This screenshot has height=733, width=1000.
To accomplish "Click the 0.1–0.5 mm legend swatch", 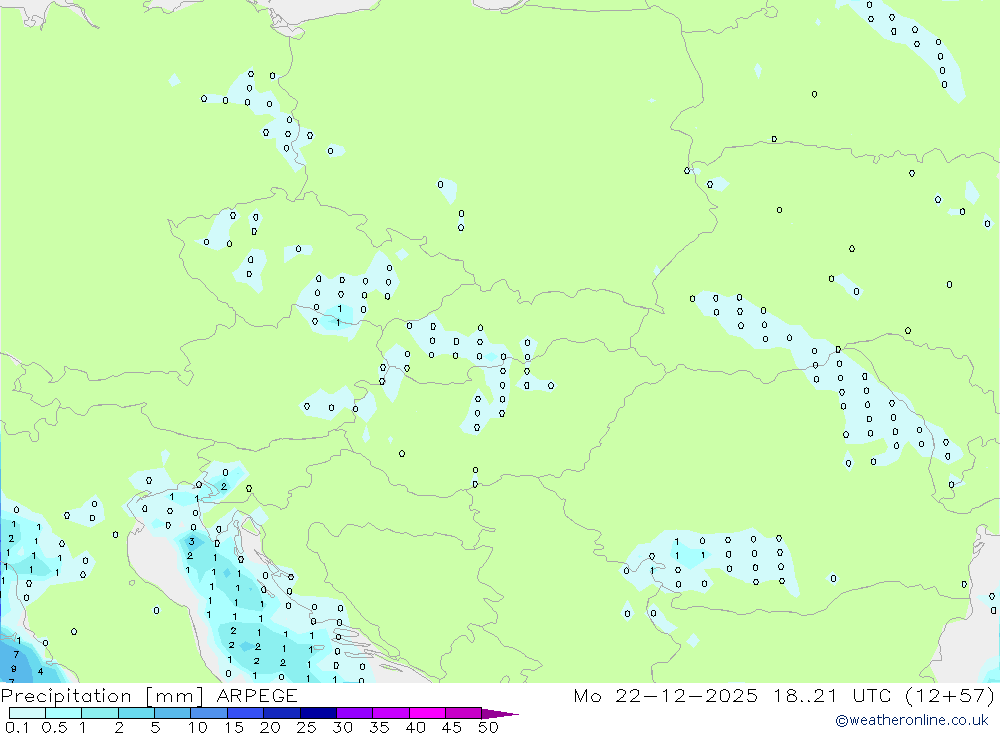I will (27, 713).
